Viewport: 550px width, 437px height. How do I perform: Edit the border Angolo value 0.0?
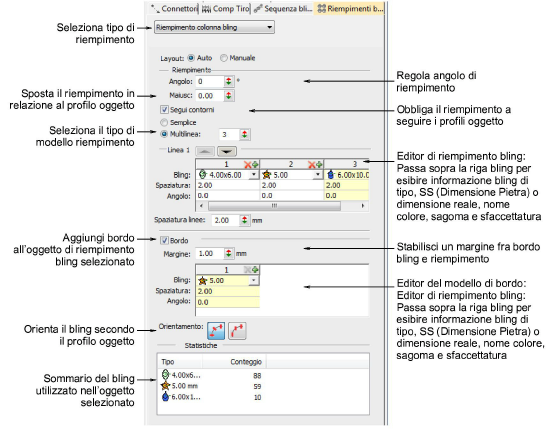[x=228, y=302]
